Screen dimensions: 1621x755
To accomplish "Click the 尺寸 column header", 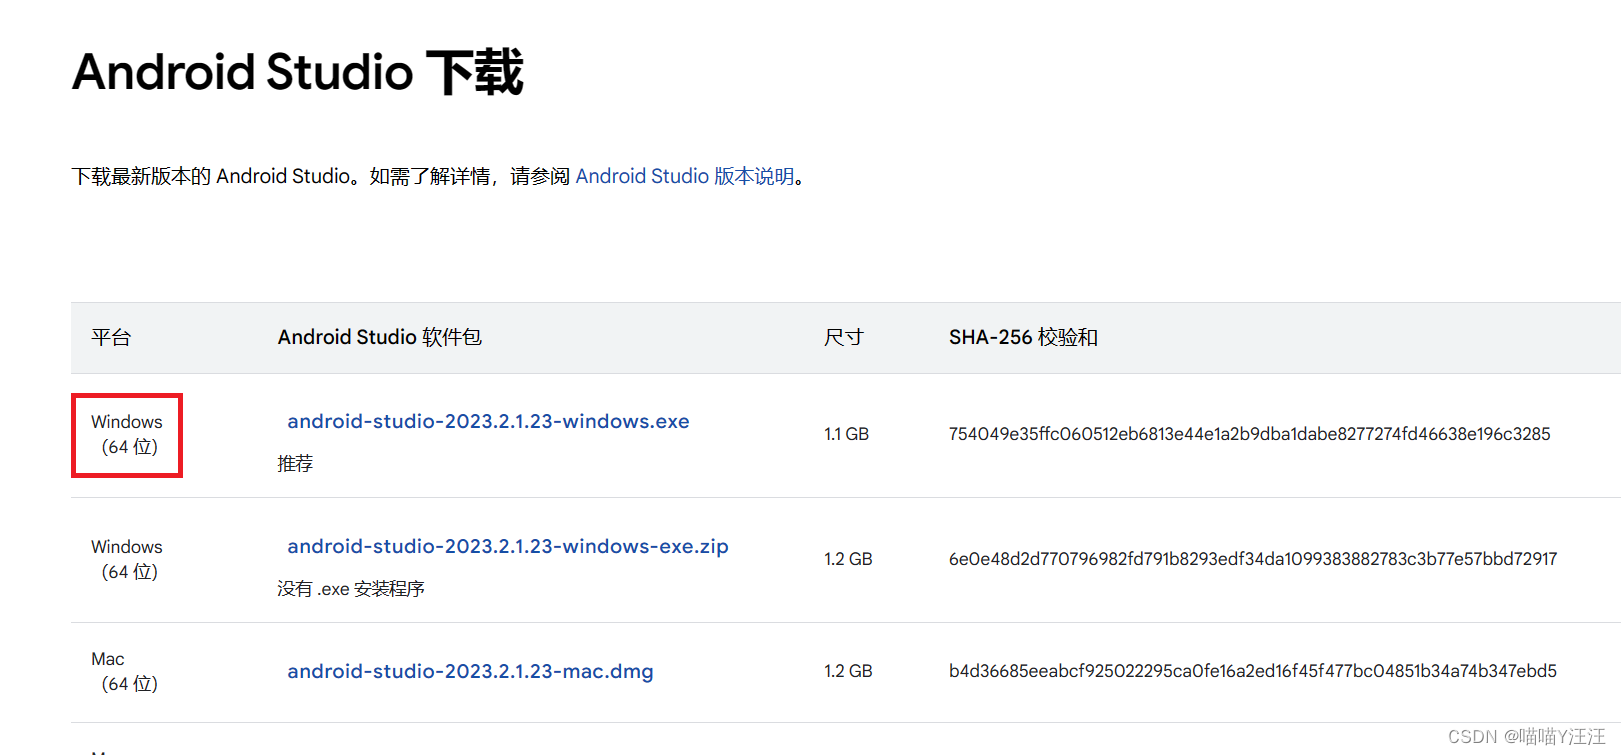I will 843,337.
